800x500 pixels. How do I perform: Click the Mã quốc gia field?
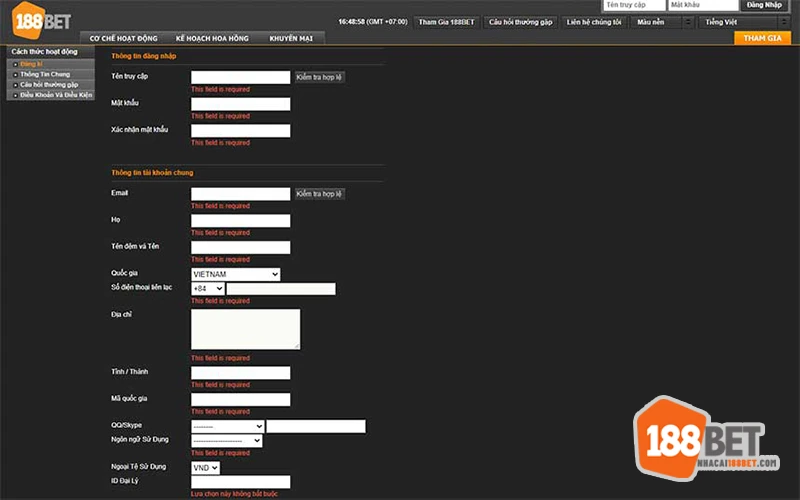[x=240, y=399]
